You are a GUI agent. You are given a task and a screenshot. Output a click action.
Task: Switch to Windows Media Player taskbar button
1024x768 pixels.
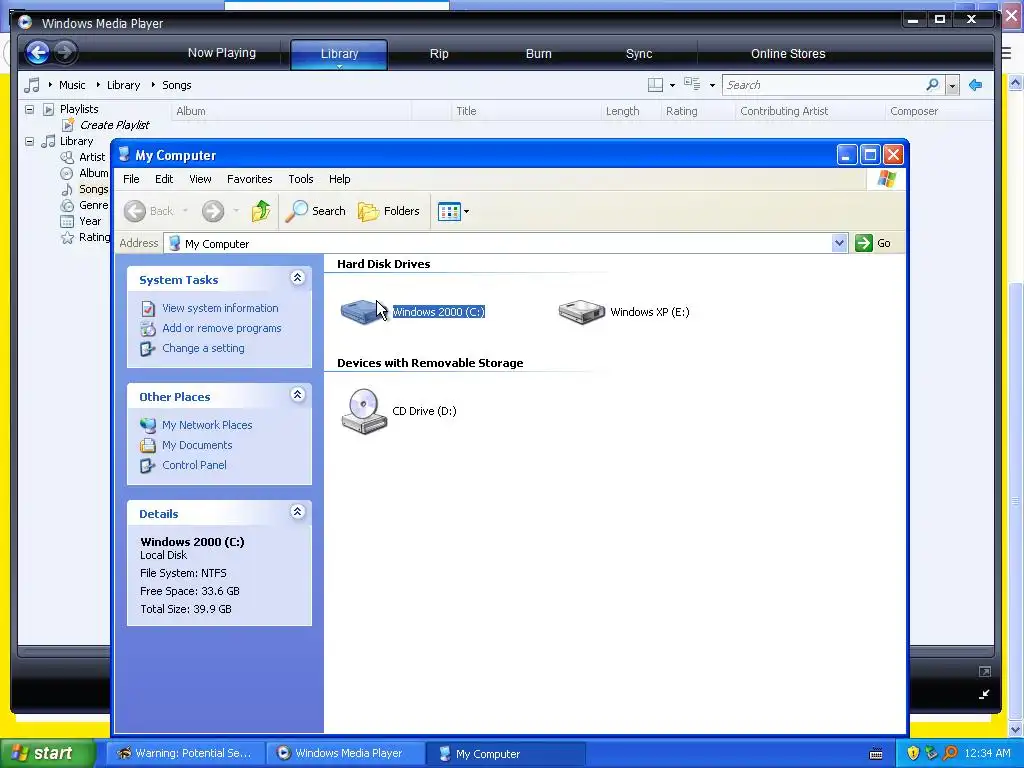point(345,754)
